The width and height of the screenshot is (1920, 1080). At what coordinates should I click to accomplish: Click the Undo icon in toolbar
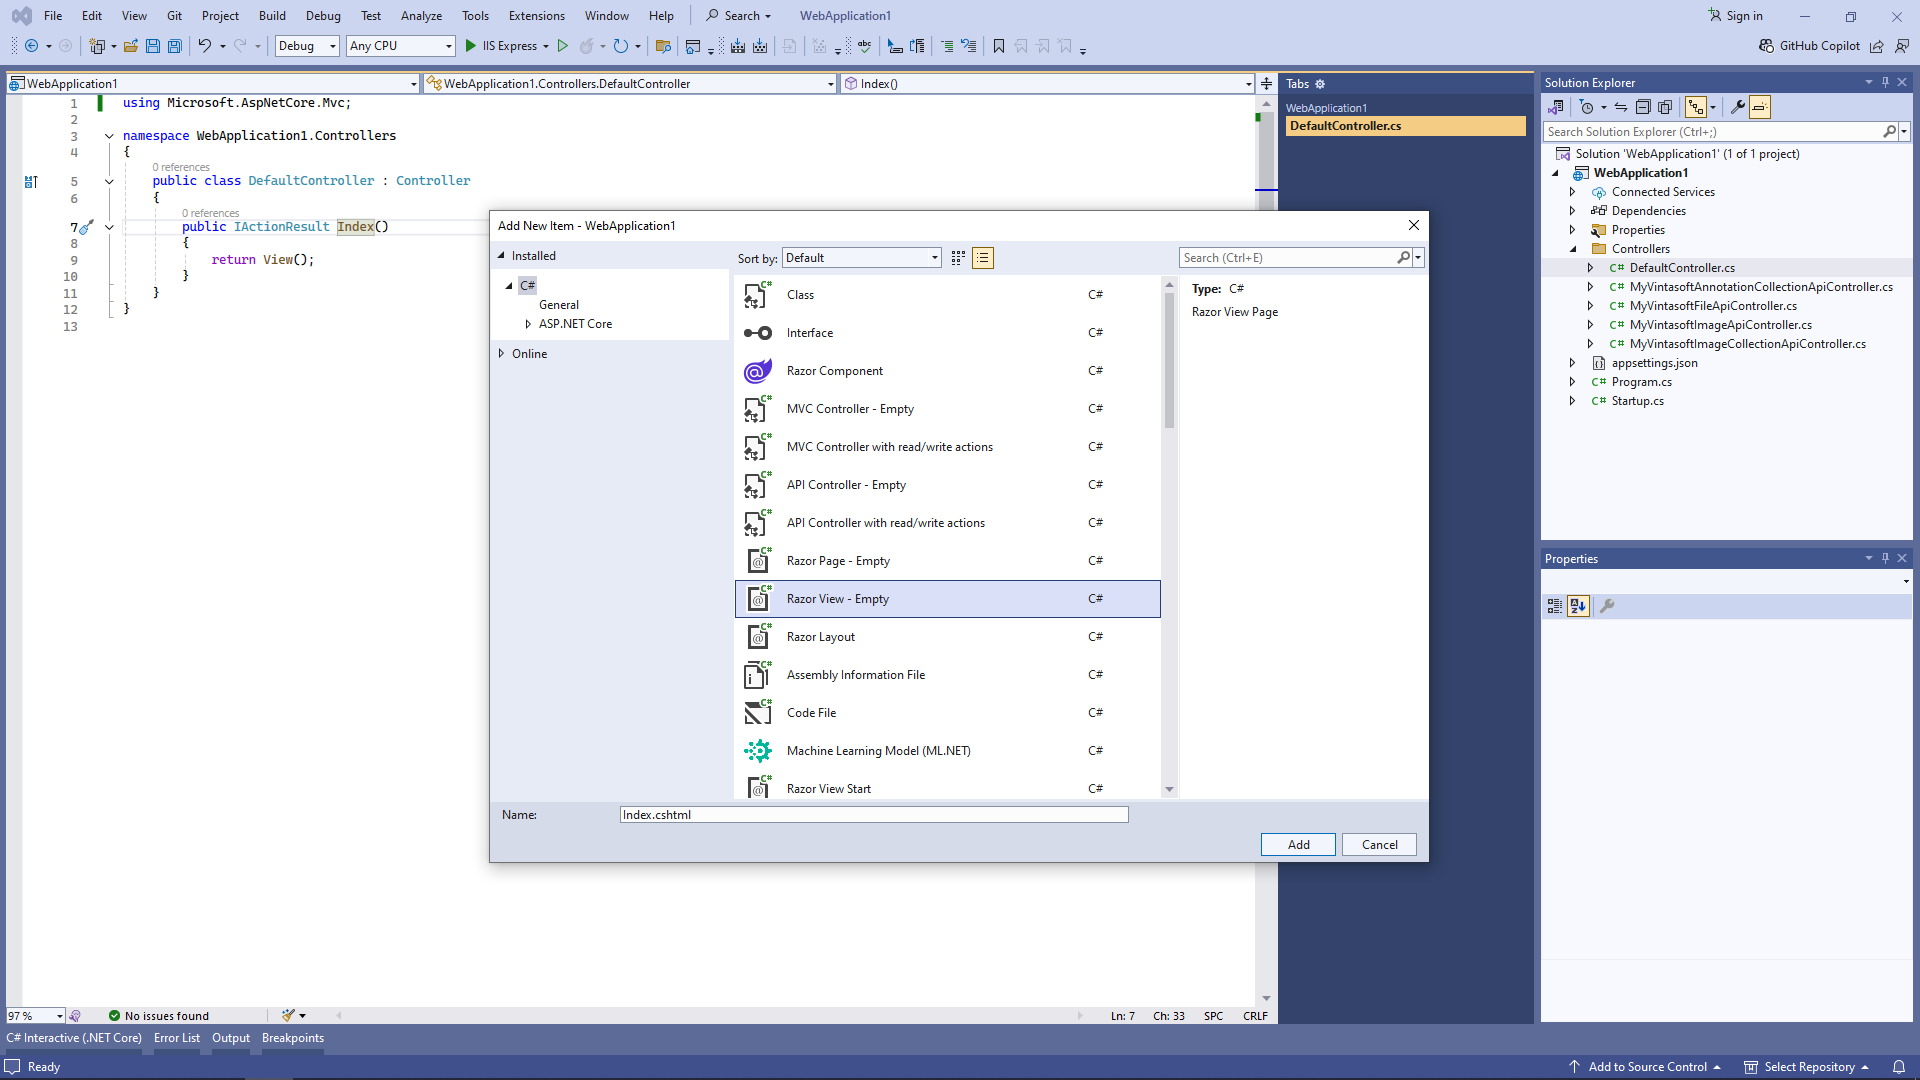[x=204, y=46]
